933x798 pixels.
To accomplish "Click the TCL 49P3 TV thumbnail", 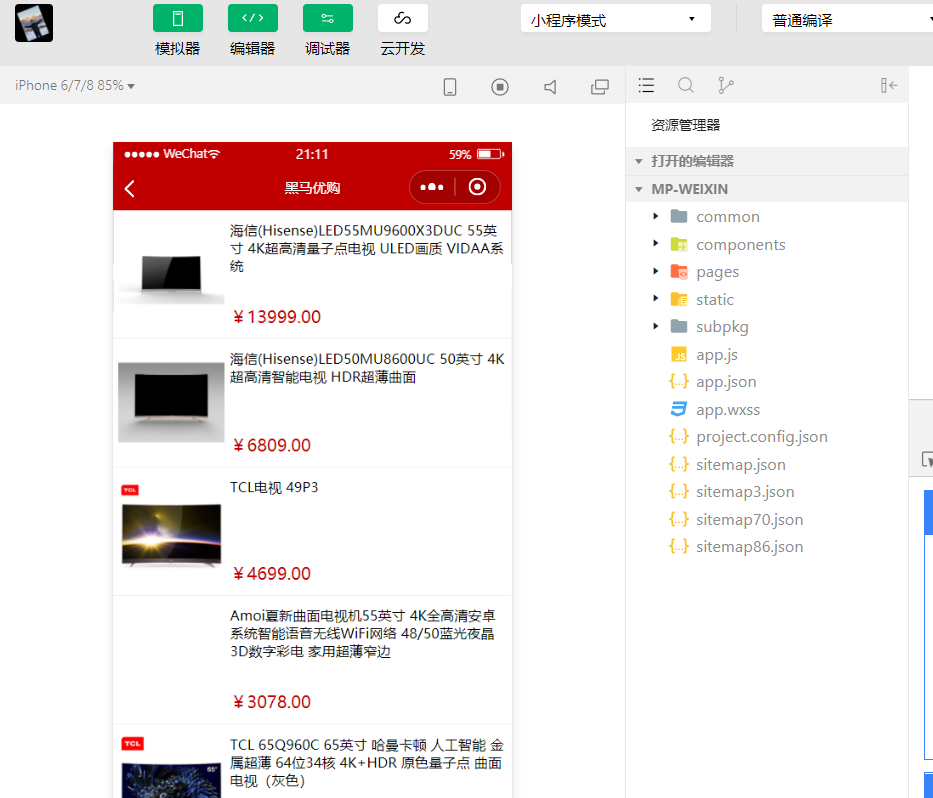I will click(x=171, y=530).
